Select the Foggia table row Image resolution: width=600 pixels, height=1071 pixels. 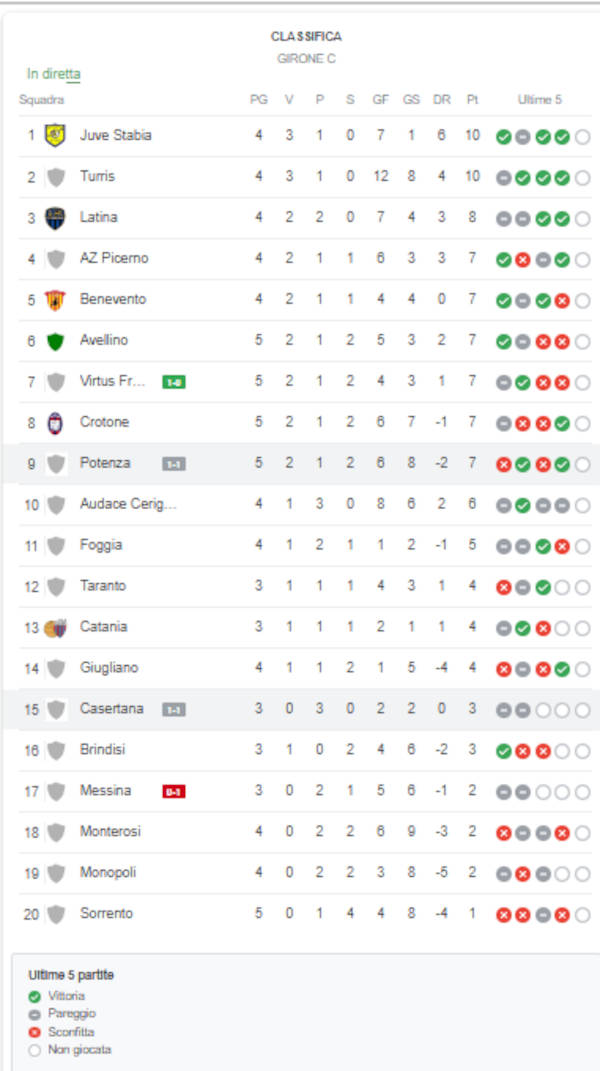[300, 545]
